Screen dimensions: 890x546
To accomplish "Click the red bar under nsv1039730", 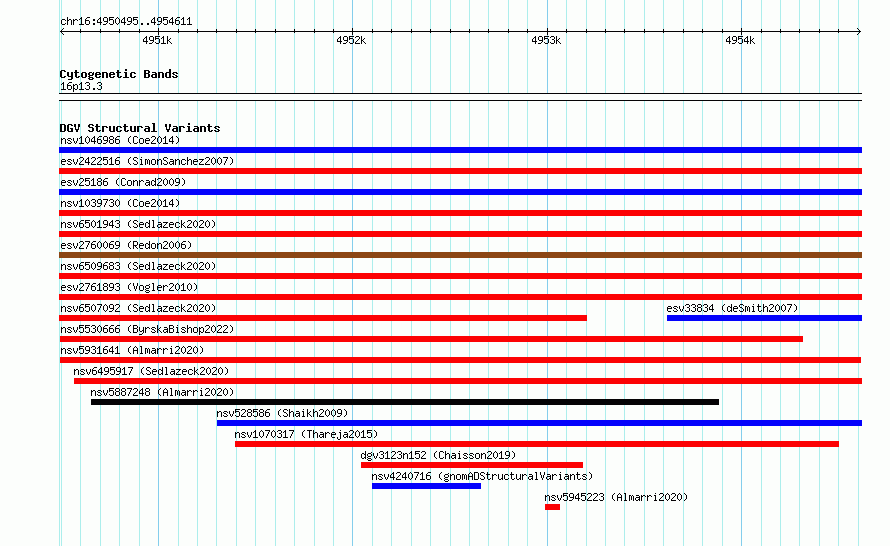I will click(460, 213).
